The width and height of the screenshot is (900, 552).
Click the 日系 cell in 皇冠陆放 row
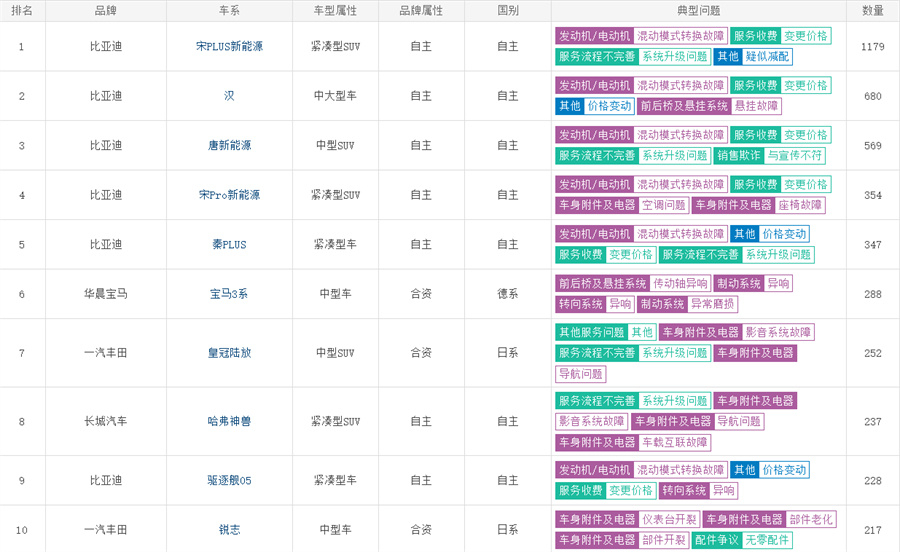508,353
